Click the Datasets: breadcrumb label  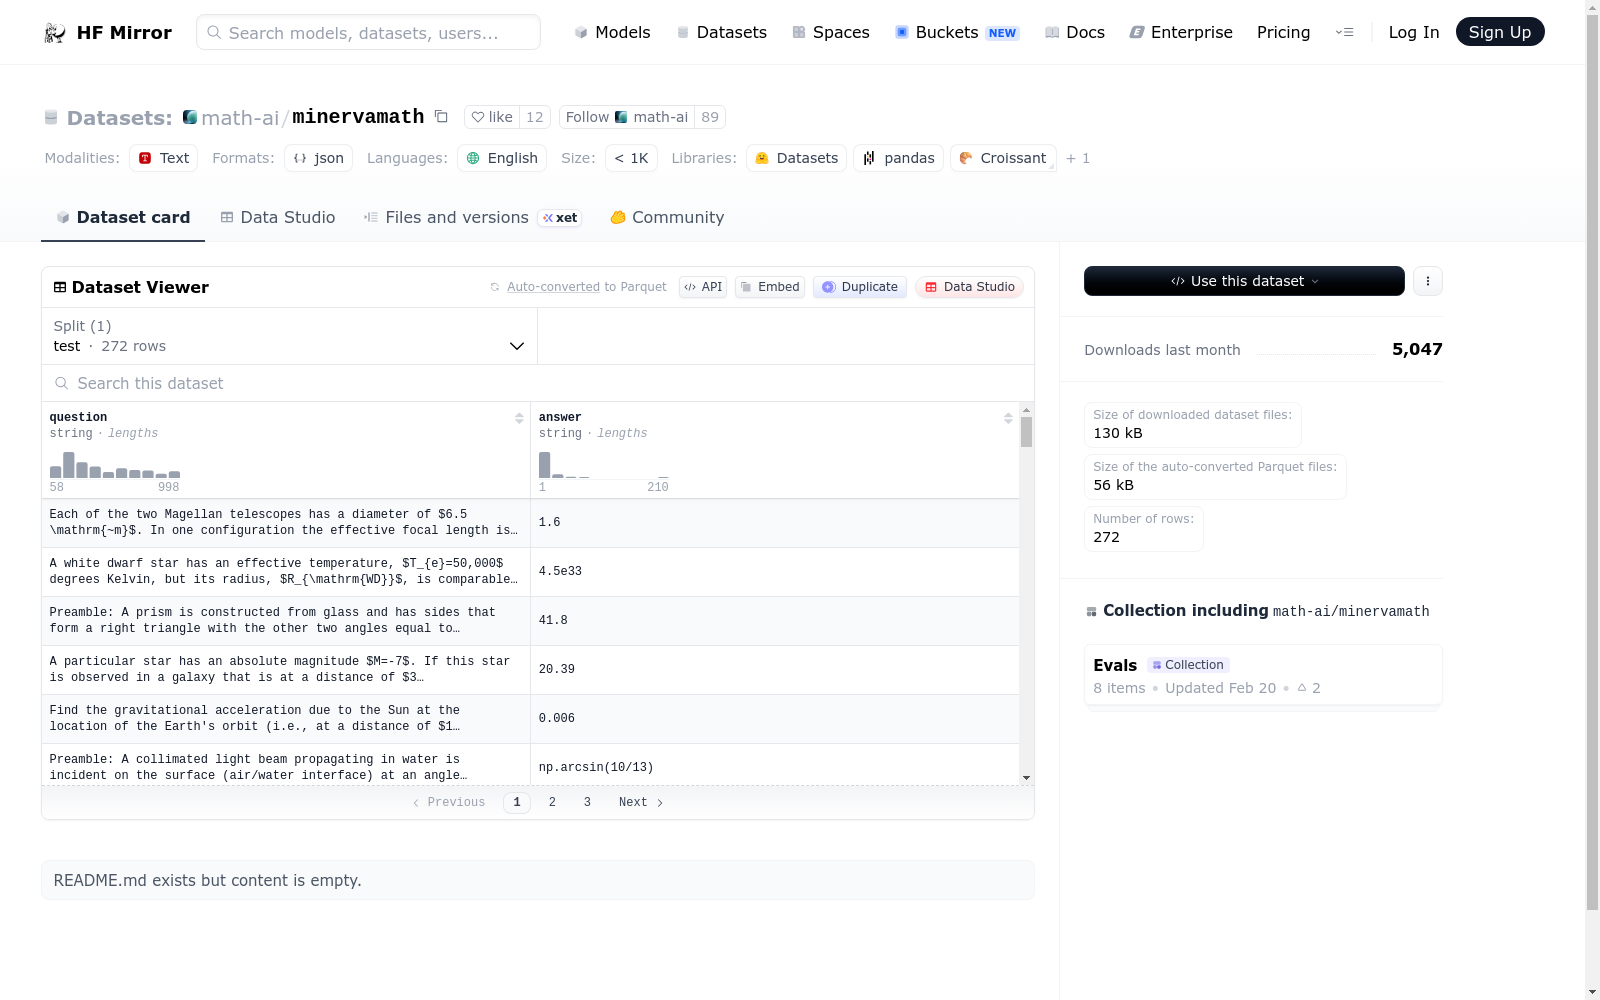(x=119, y=118)
